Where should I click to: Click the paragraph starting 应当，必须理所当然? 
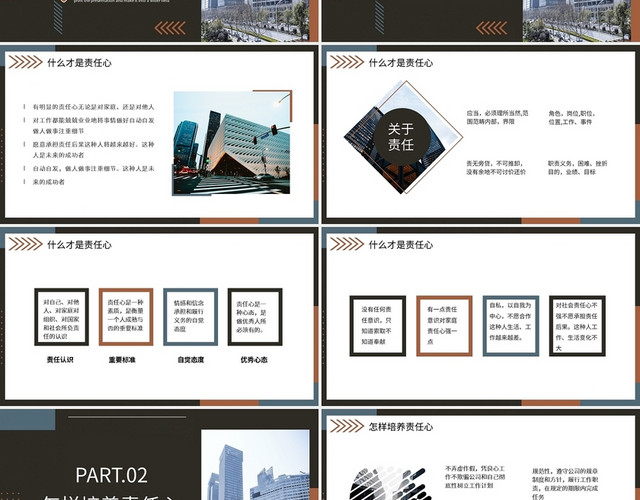(498, 117)
